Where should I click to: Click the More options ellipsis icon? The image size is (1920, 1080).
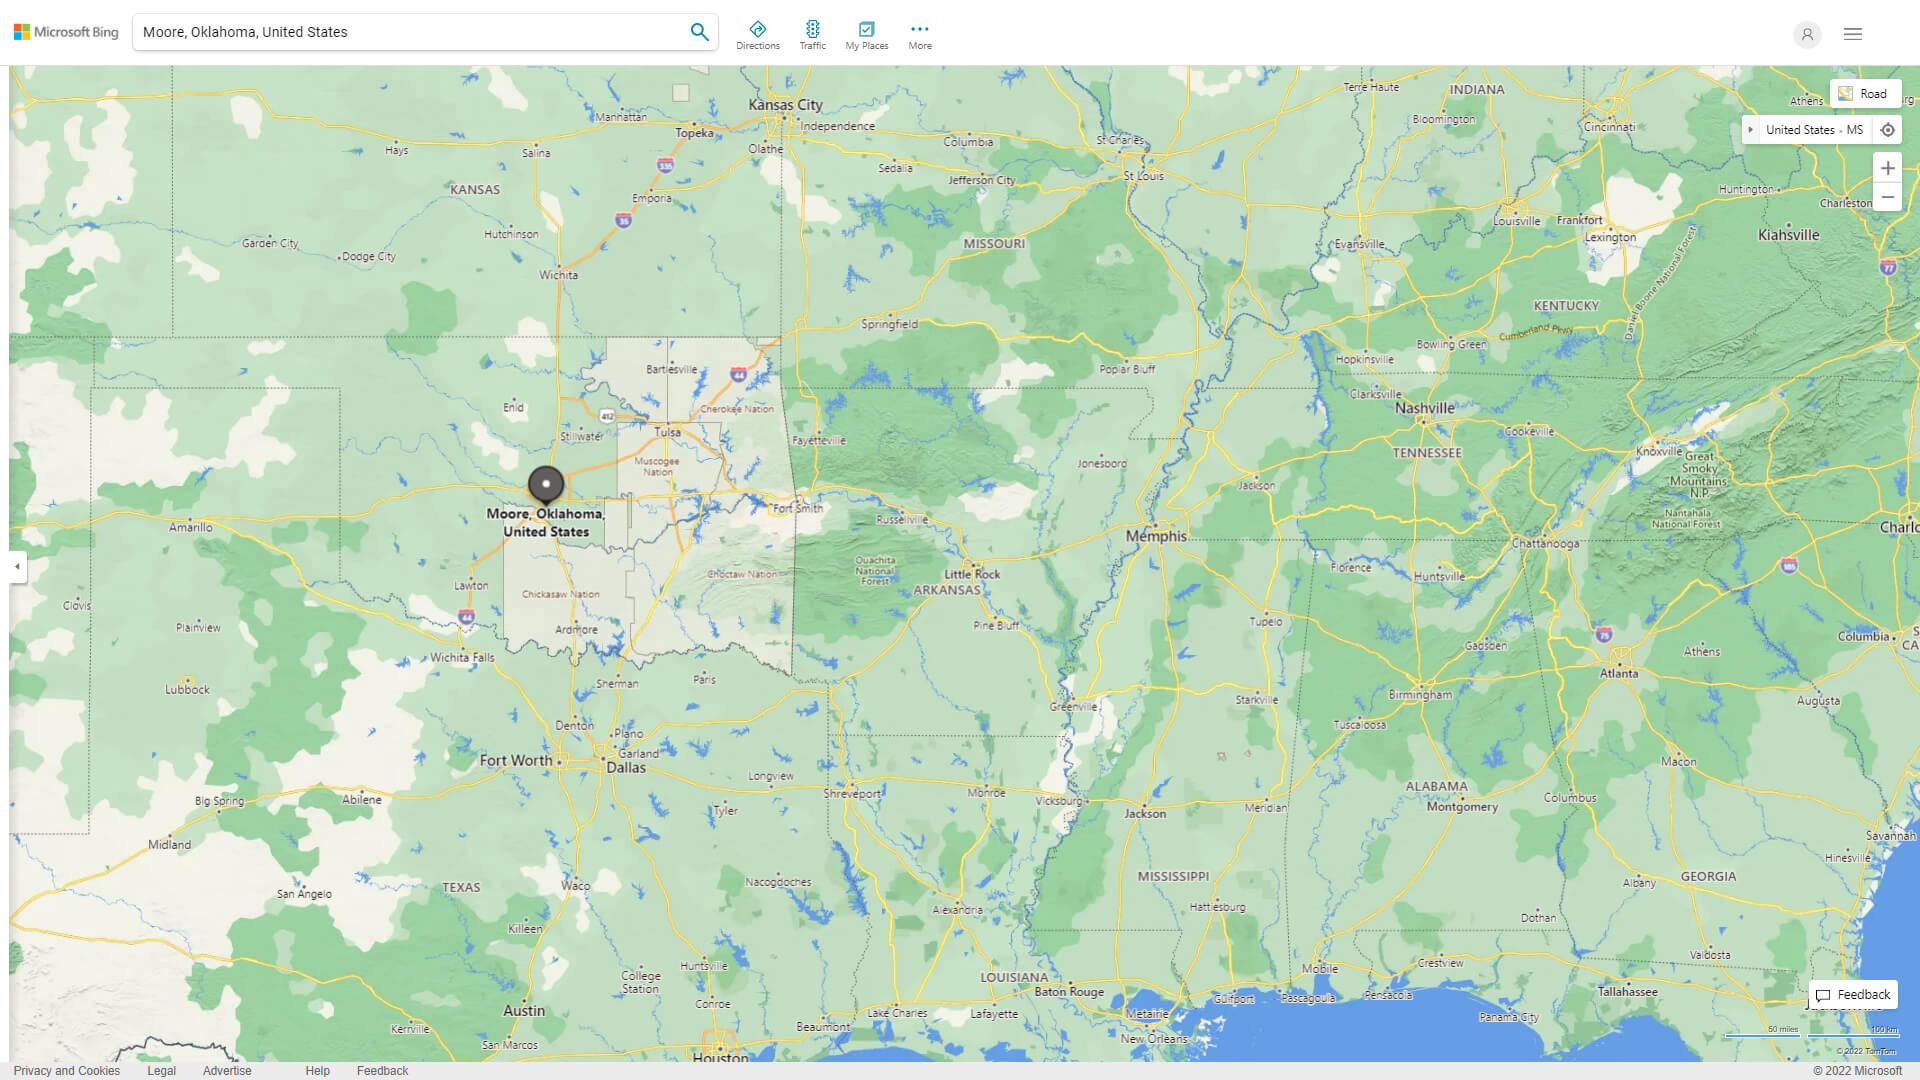tap(919, 28)
